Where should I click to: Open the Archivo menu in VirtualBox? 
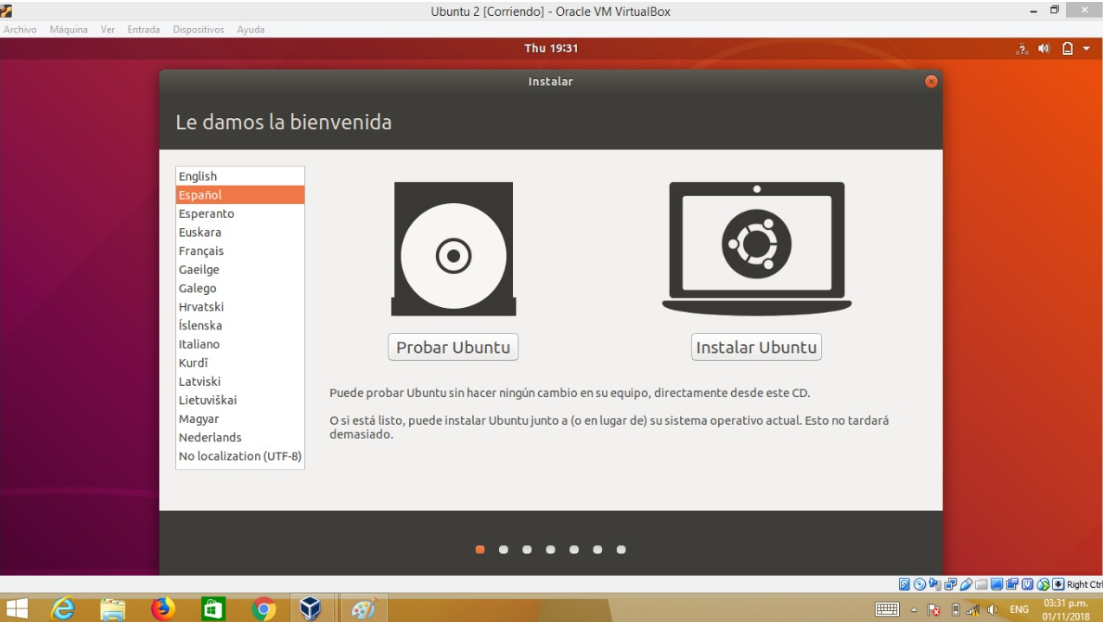click(20, 30)
